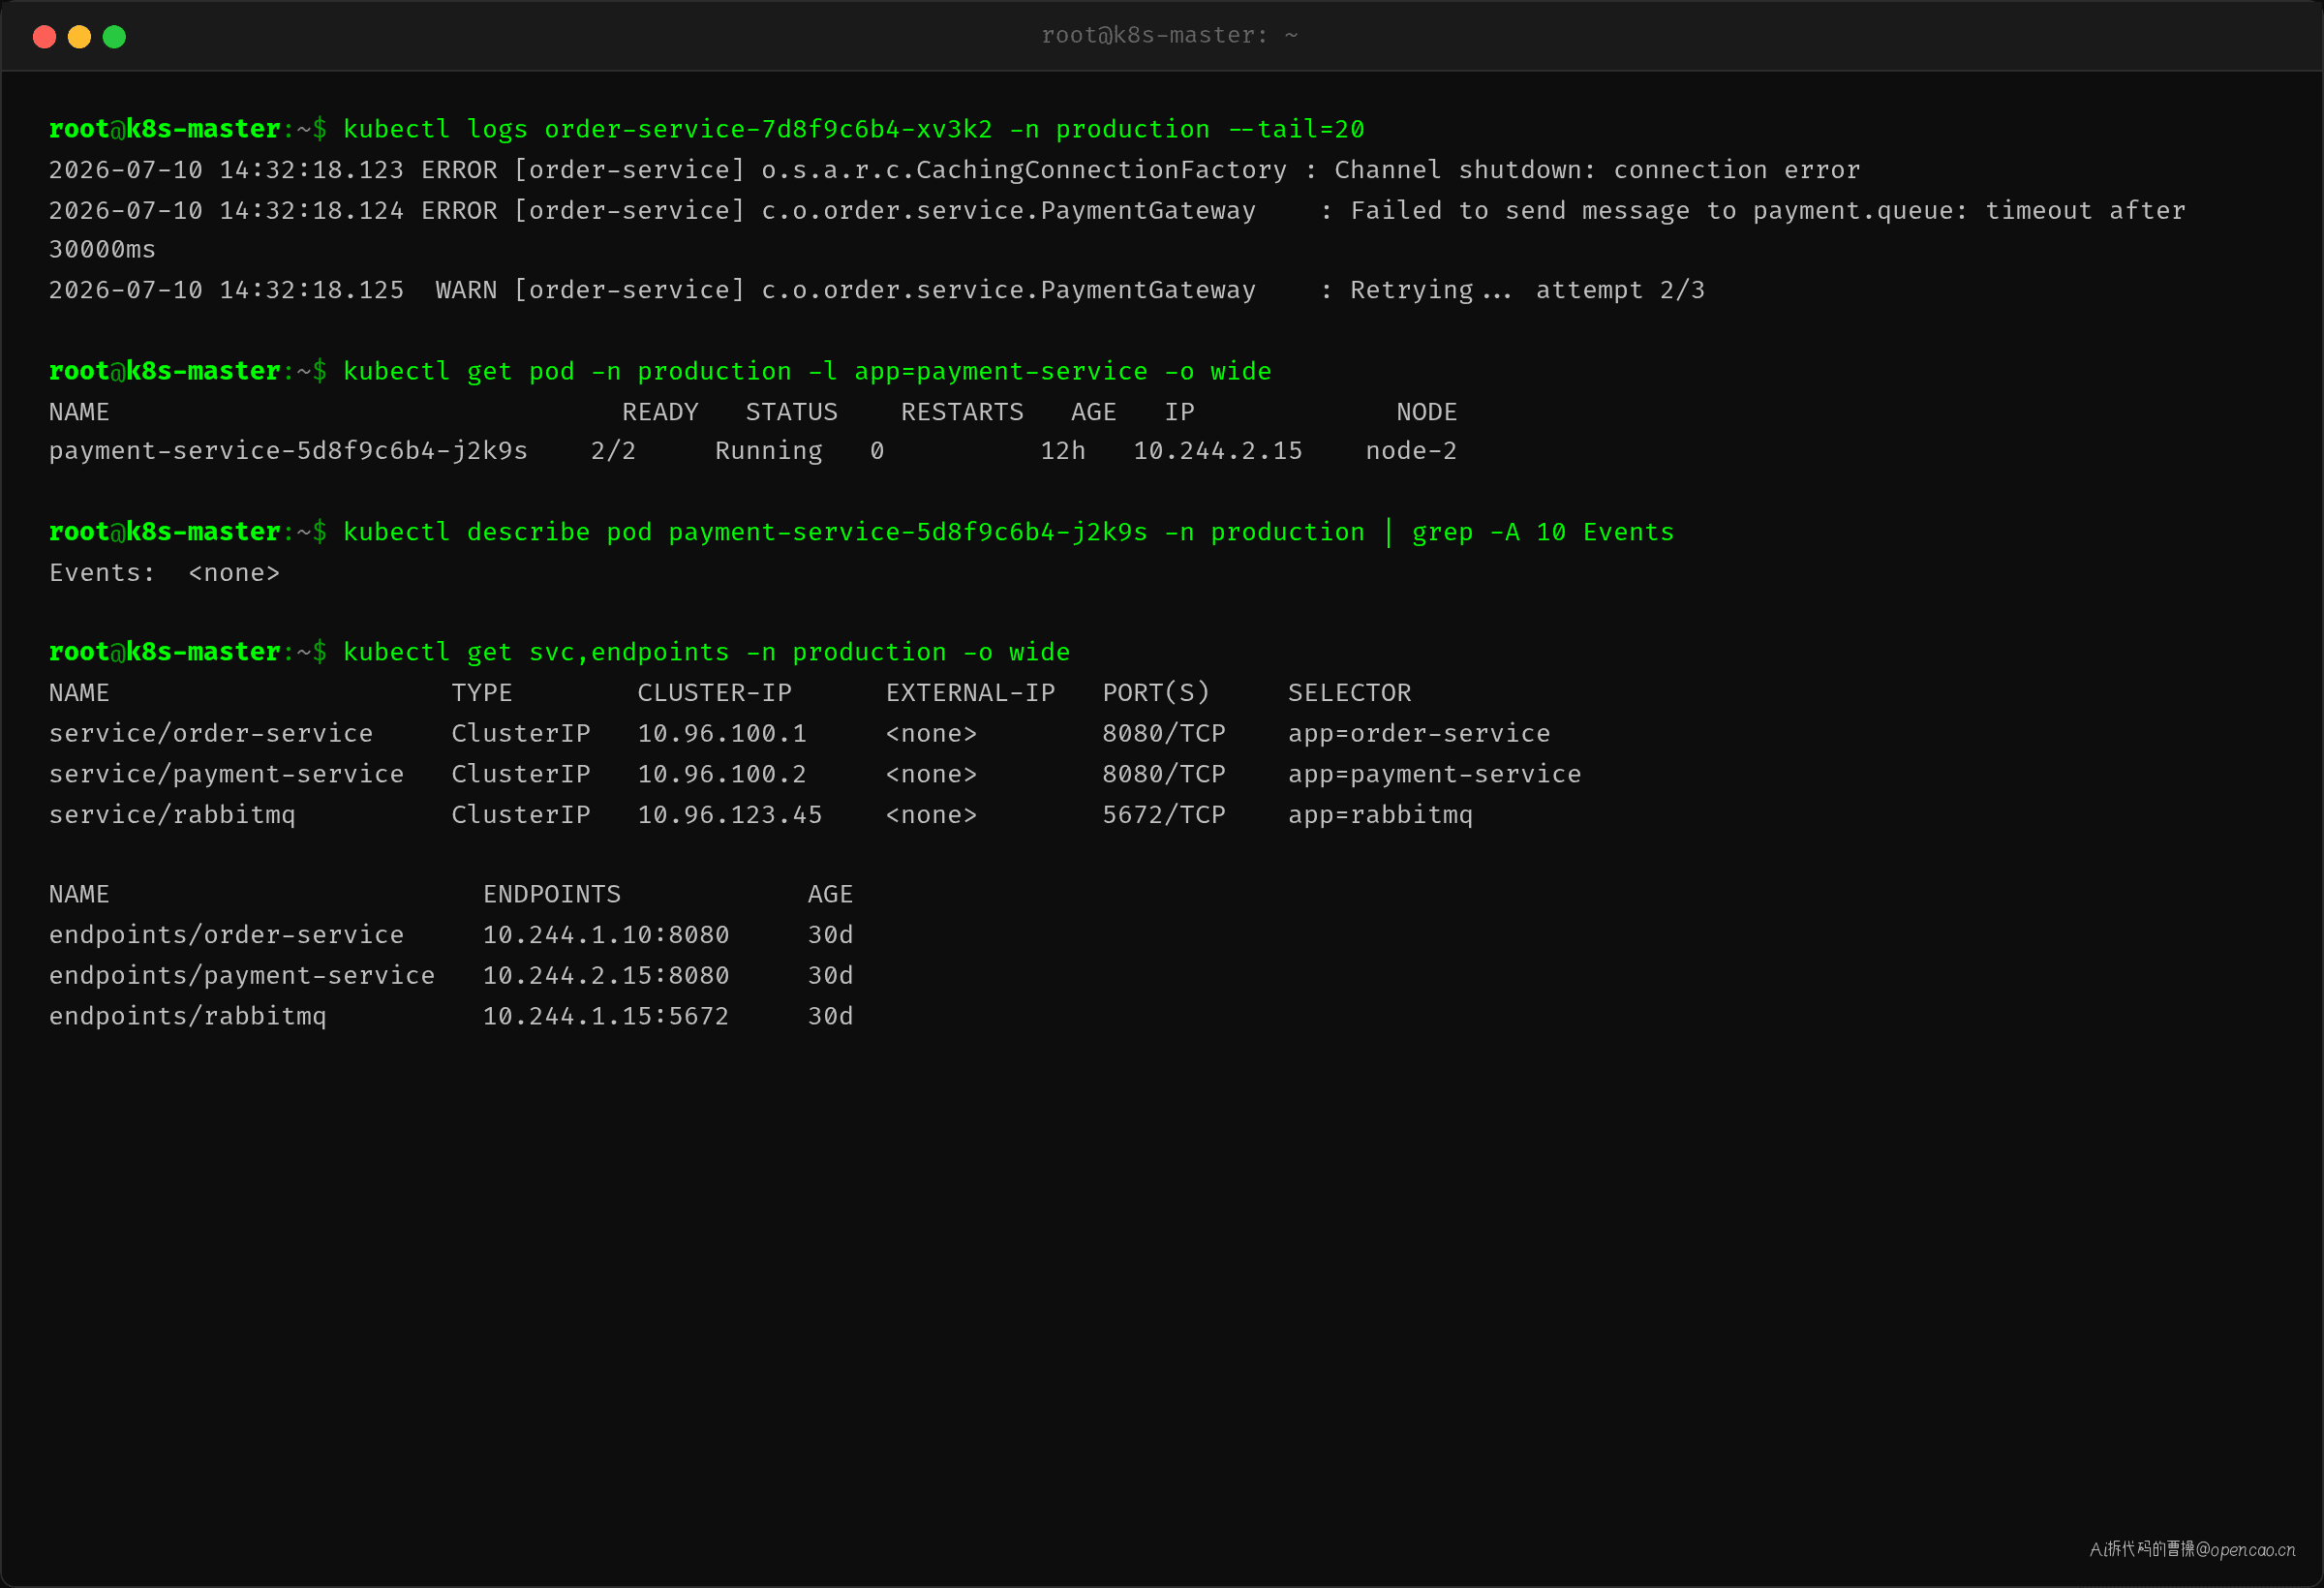Click the 5672/TCP port entry

1163,816
